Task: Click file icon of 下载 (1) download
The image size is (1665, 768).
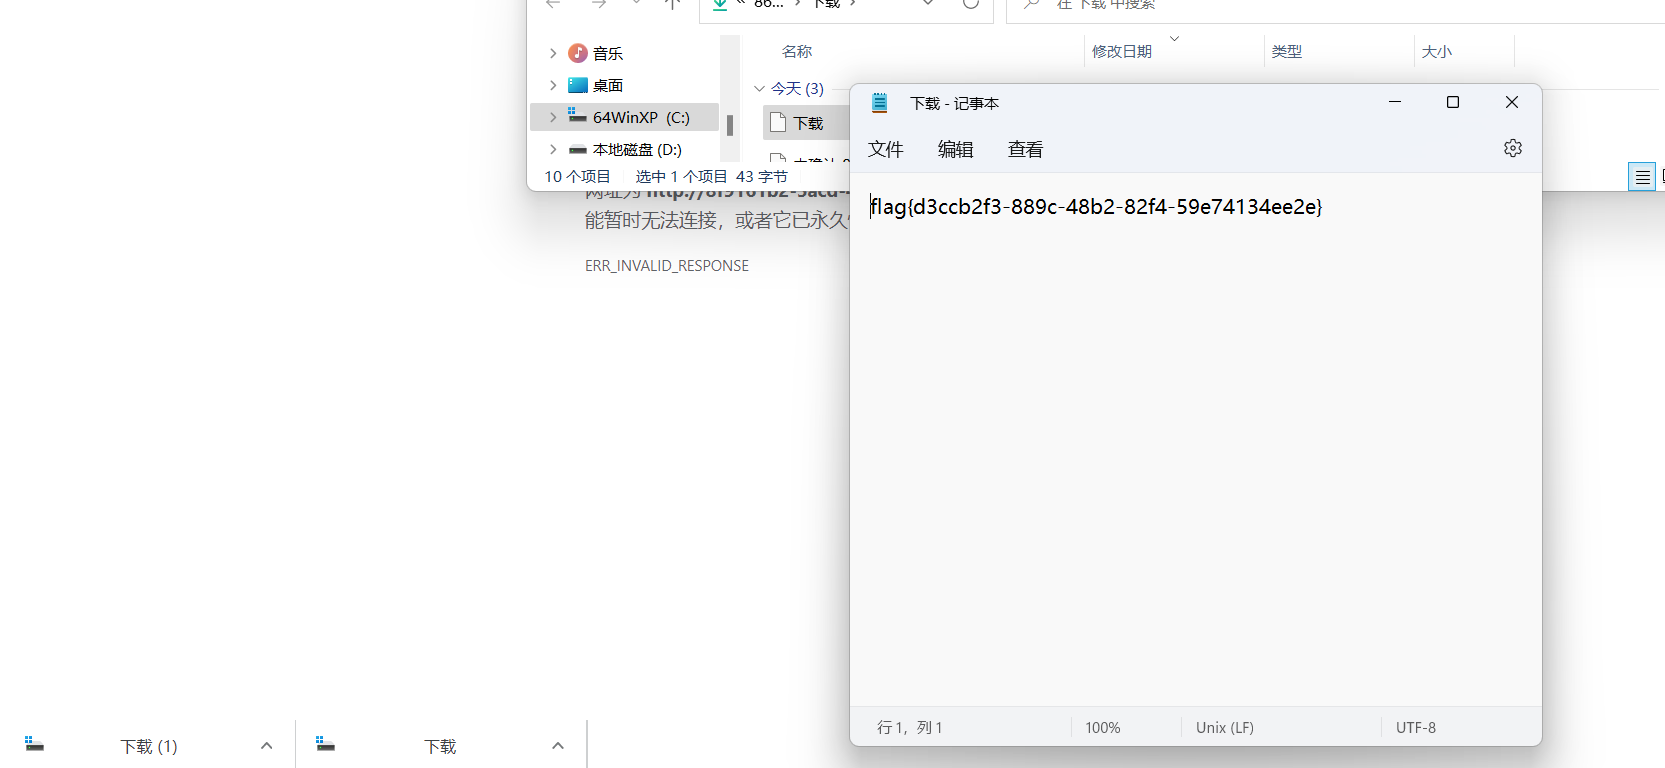Action: pos(35,744)
